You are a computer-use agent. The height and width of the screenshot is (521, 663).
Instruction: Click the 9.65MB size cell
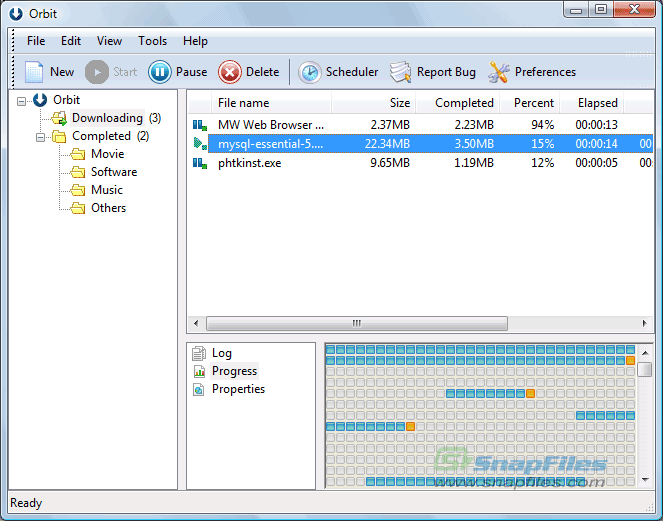tap(390, 163)
